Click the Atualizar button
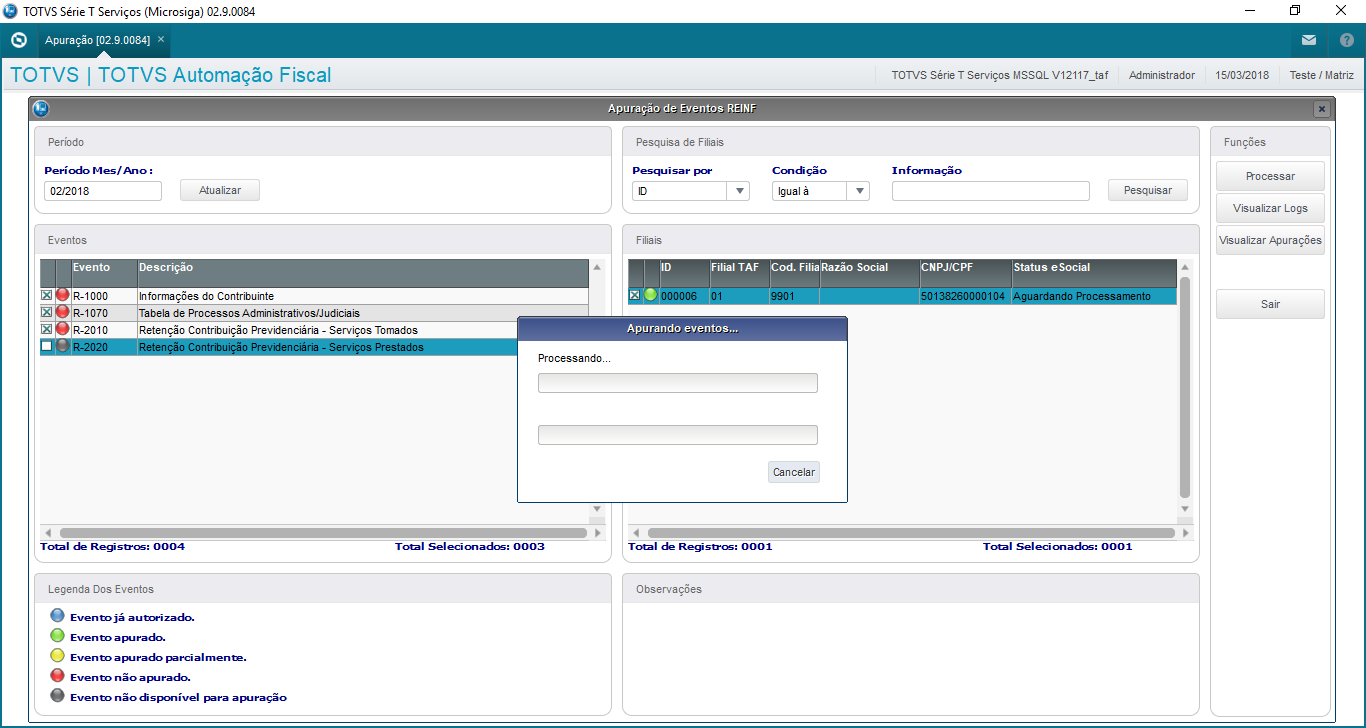The height and width of the screenshot is (728, 1366). point(220,190)
